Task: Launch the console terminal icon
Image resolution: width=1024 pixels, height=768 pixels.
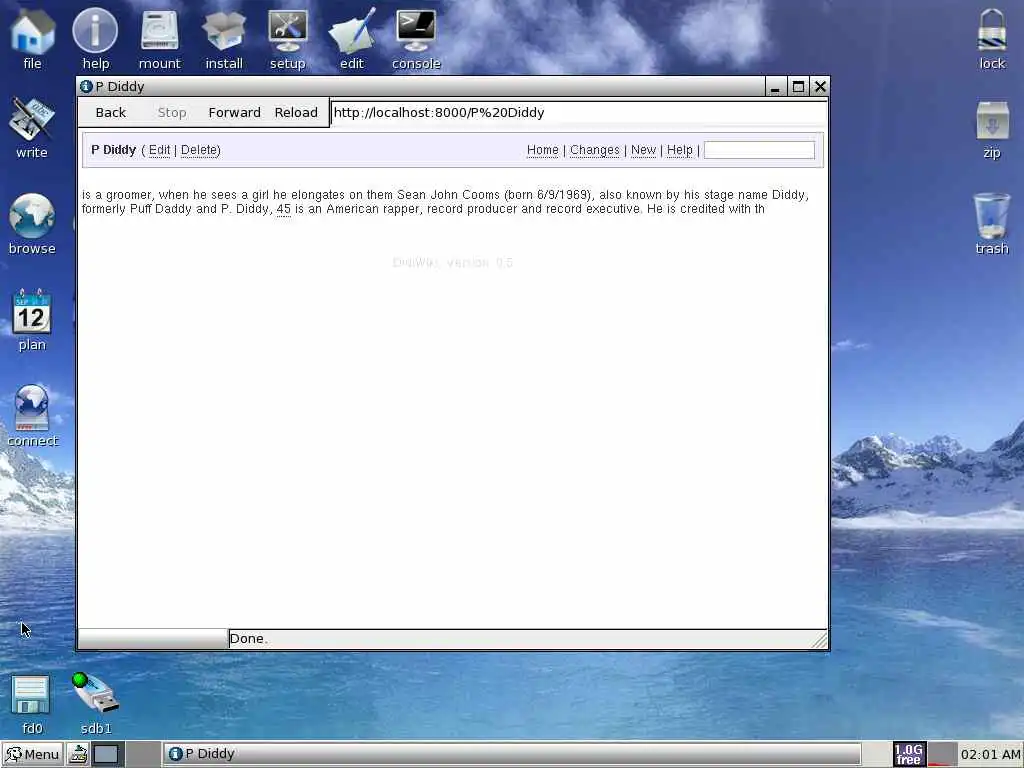Action: click(x=416, y=38)
